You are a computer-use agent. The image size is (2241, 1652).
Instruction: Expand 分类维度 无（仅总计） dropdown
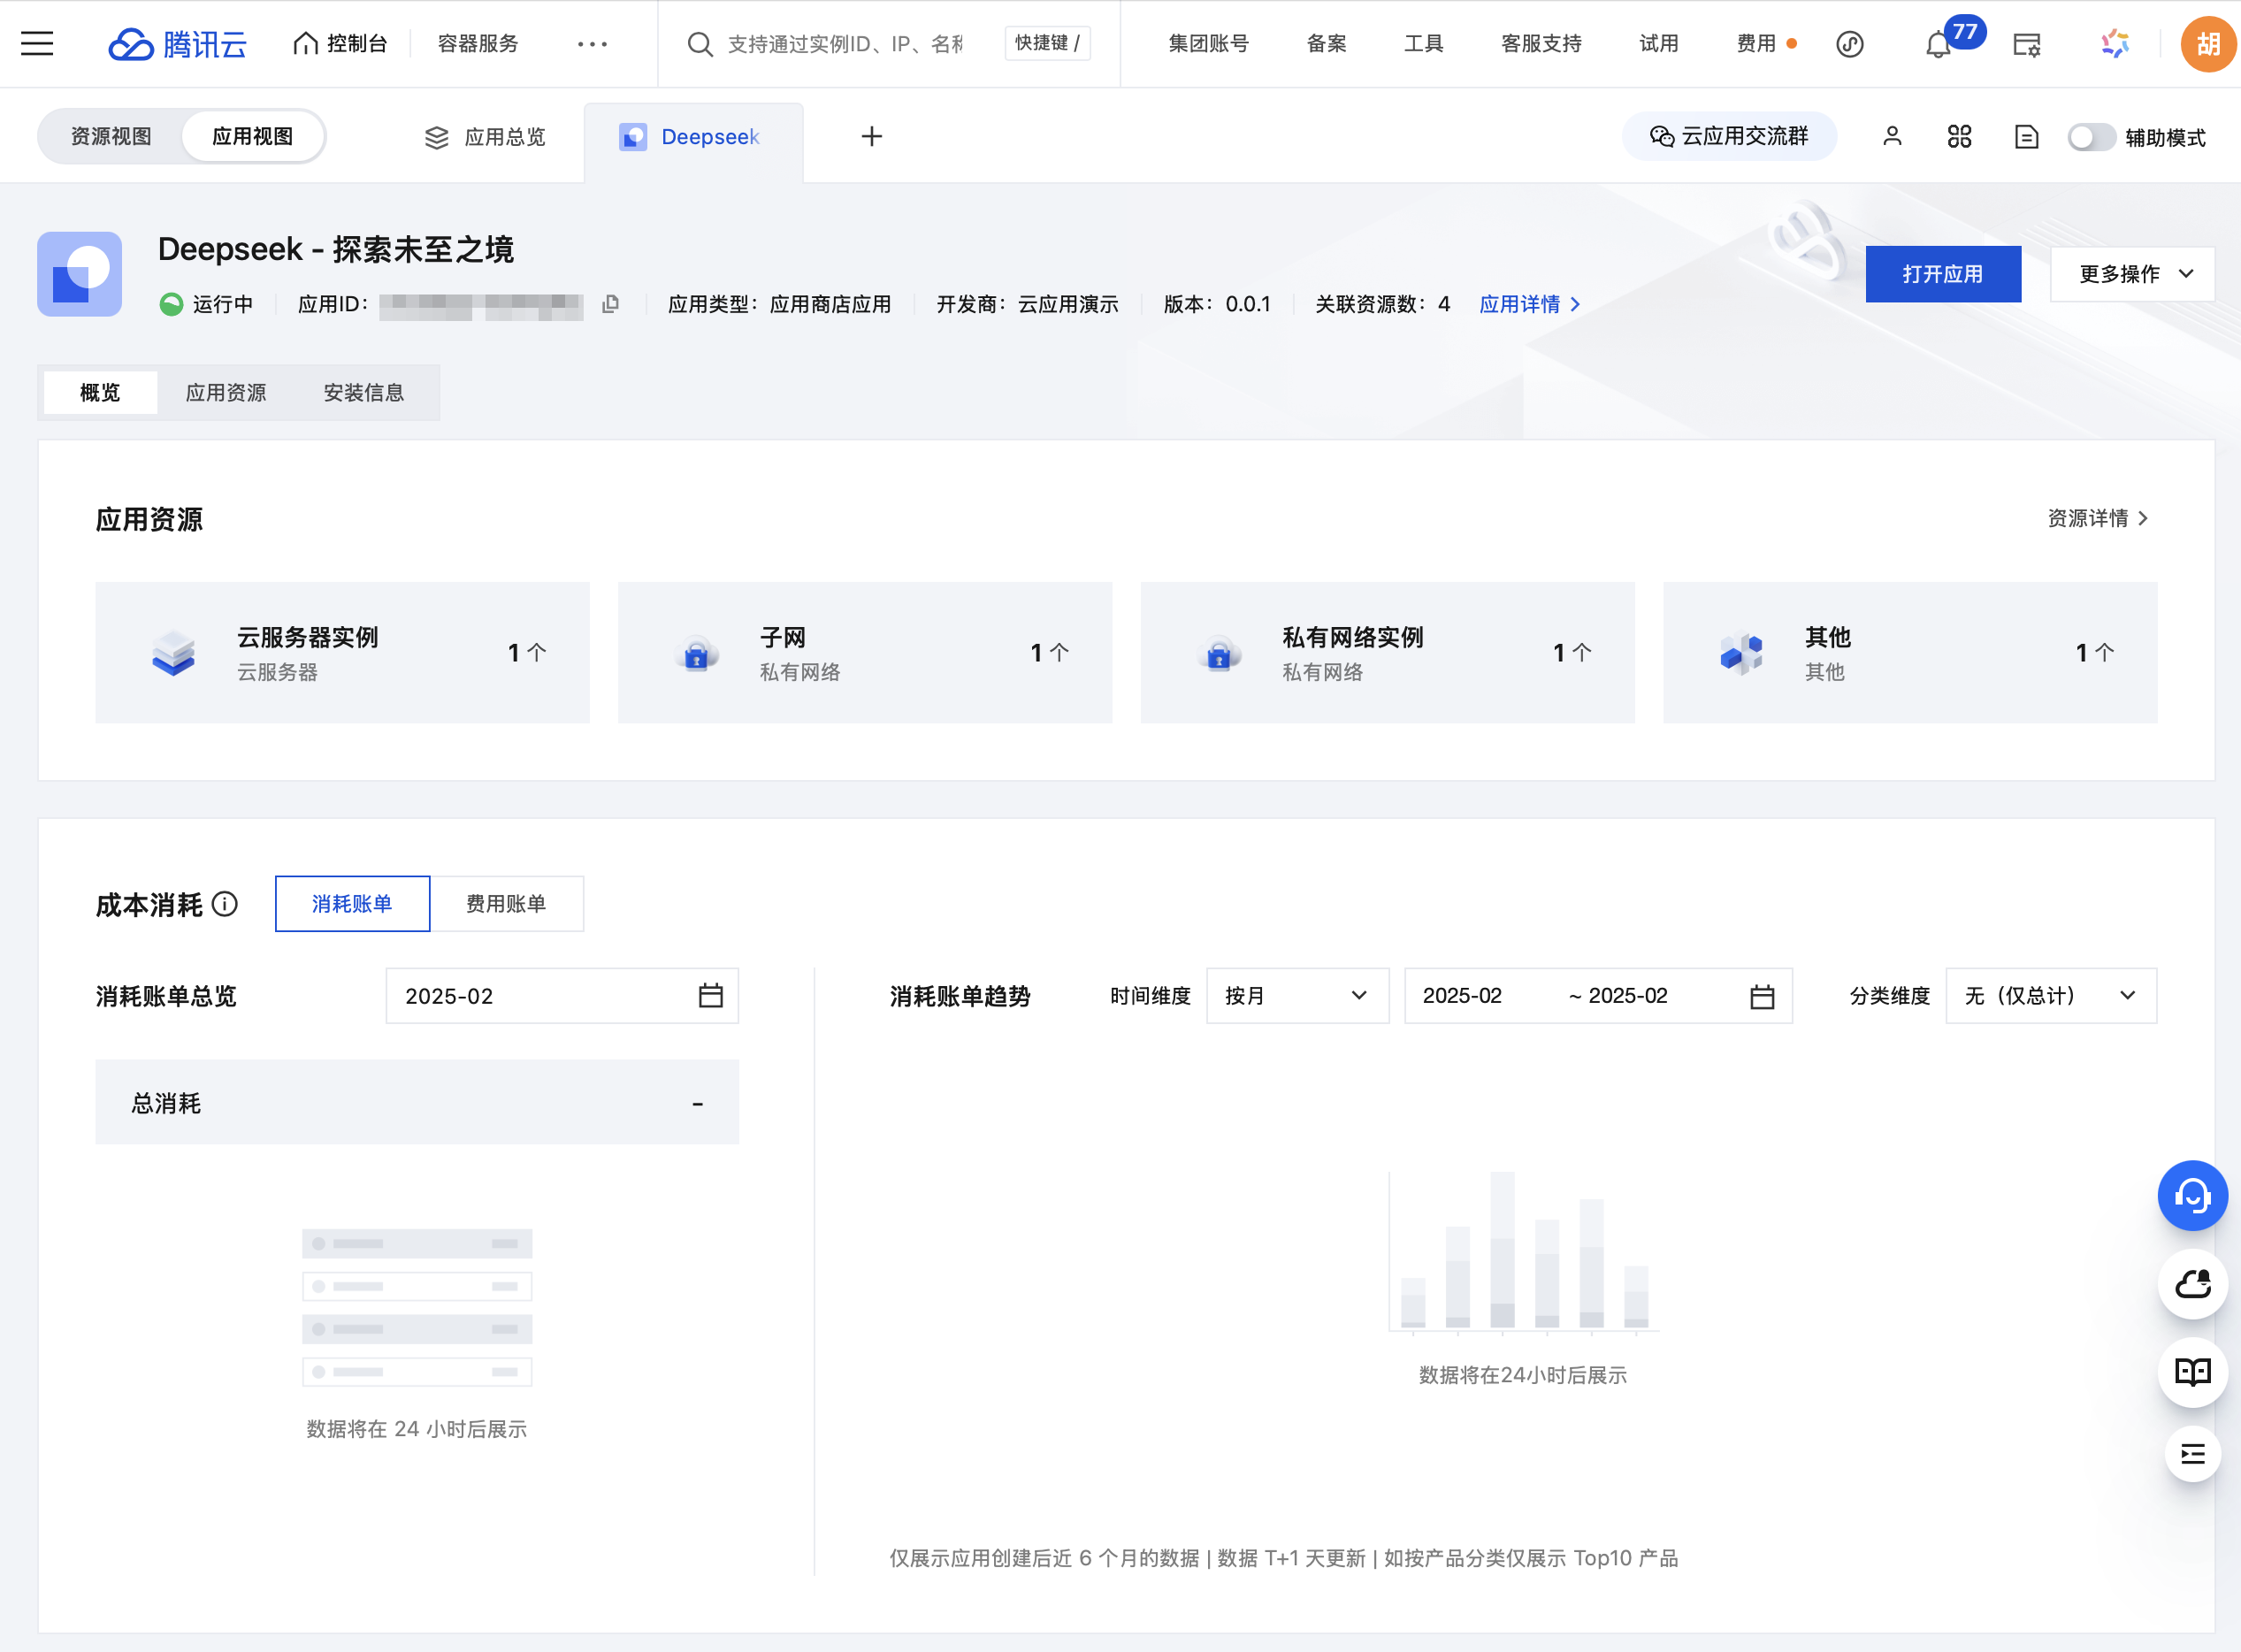click(2051, 996)
